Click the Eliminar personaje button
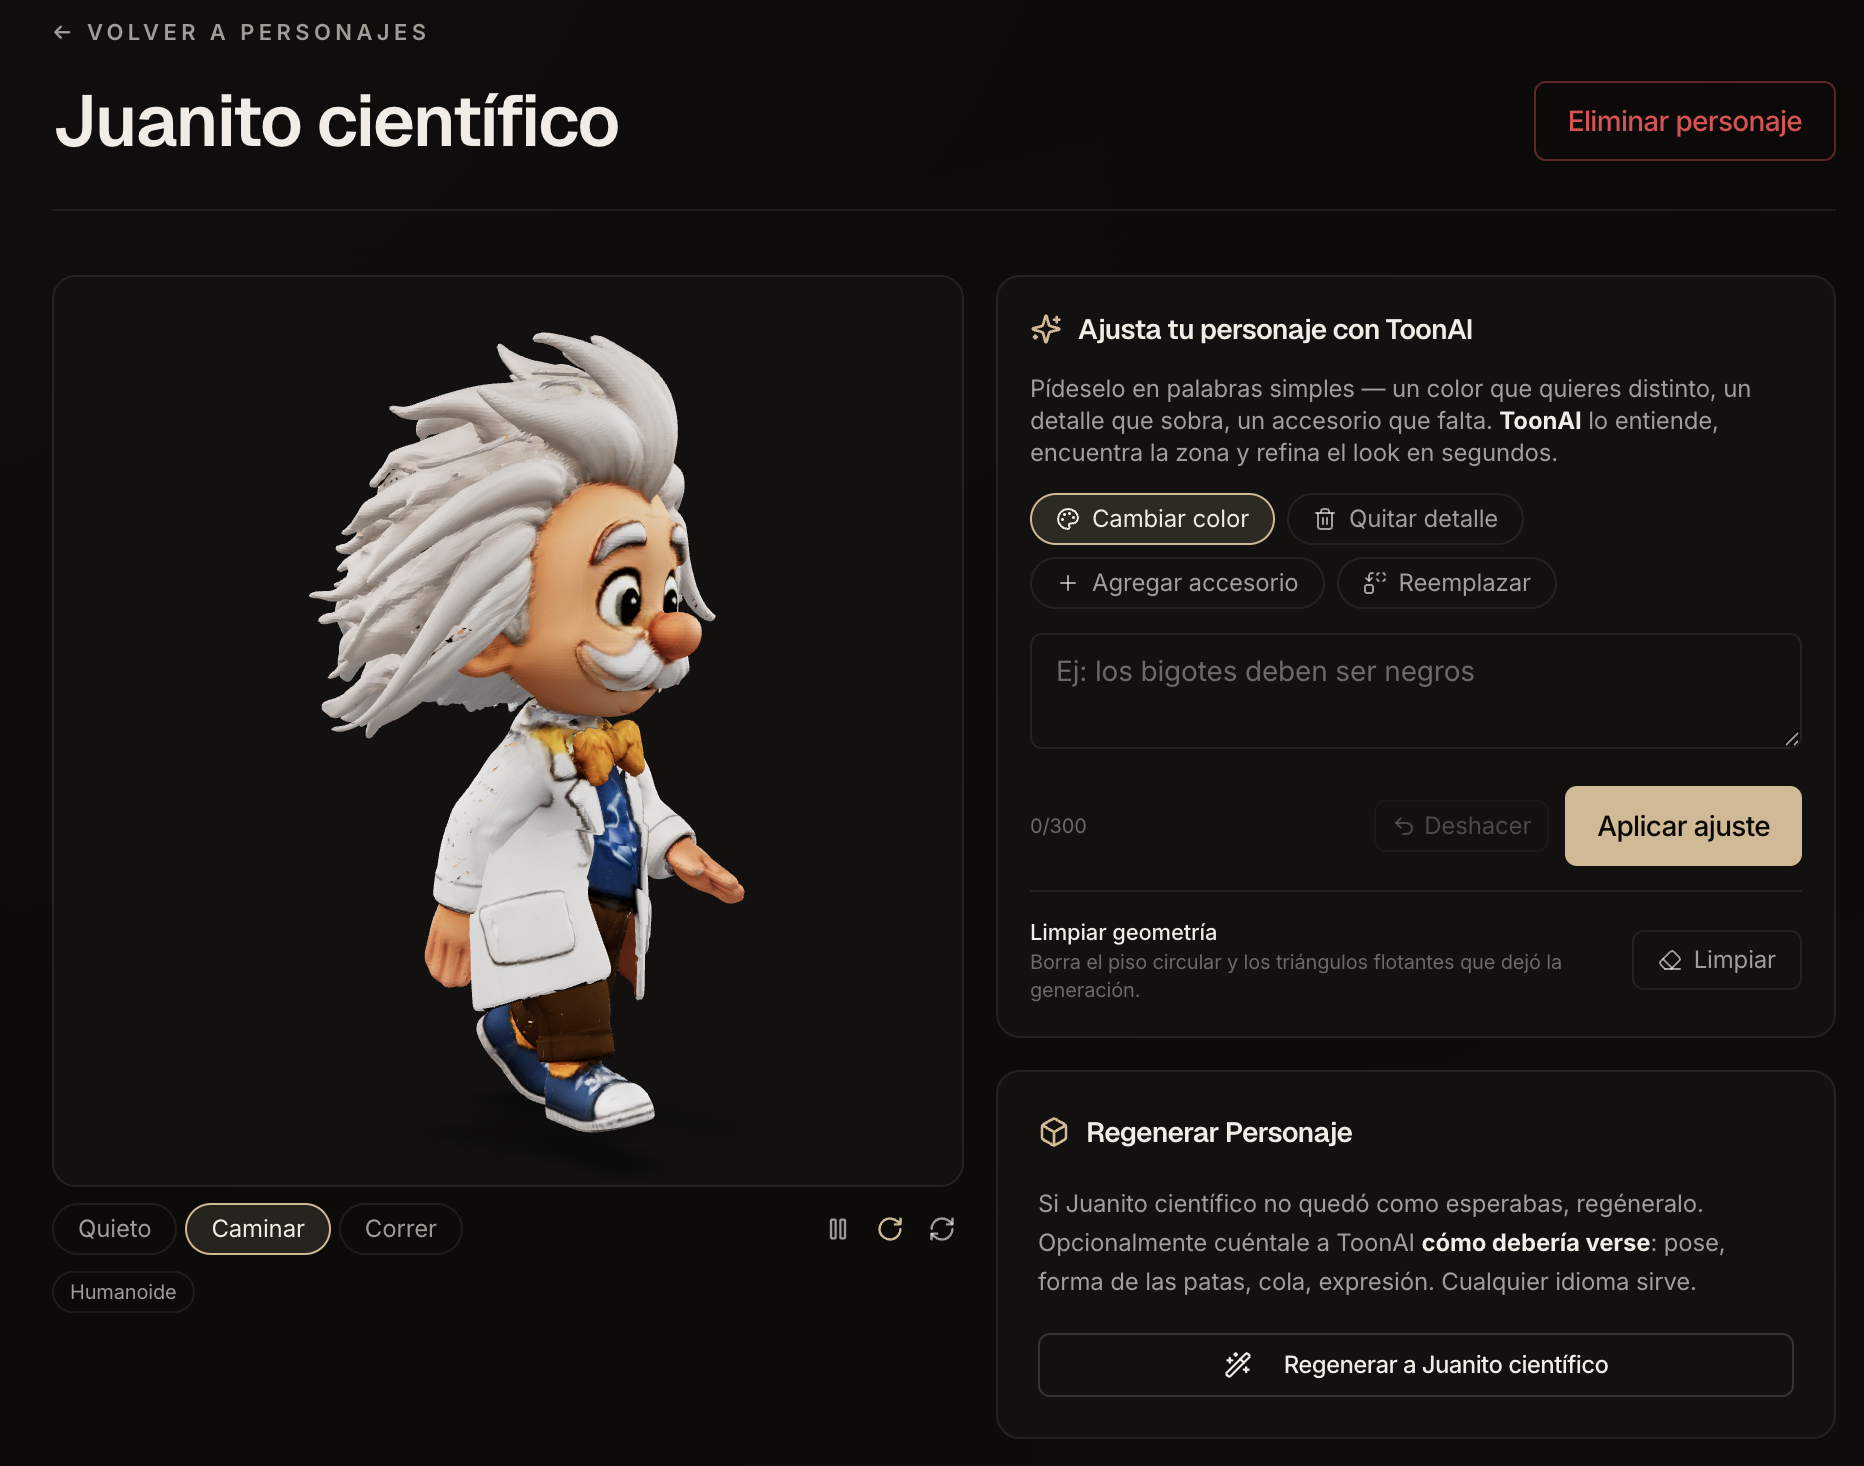The height and width of the screenshot is (1466, 1864). 1684,121
